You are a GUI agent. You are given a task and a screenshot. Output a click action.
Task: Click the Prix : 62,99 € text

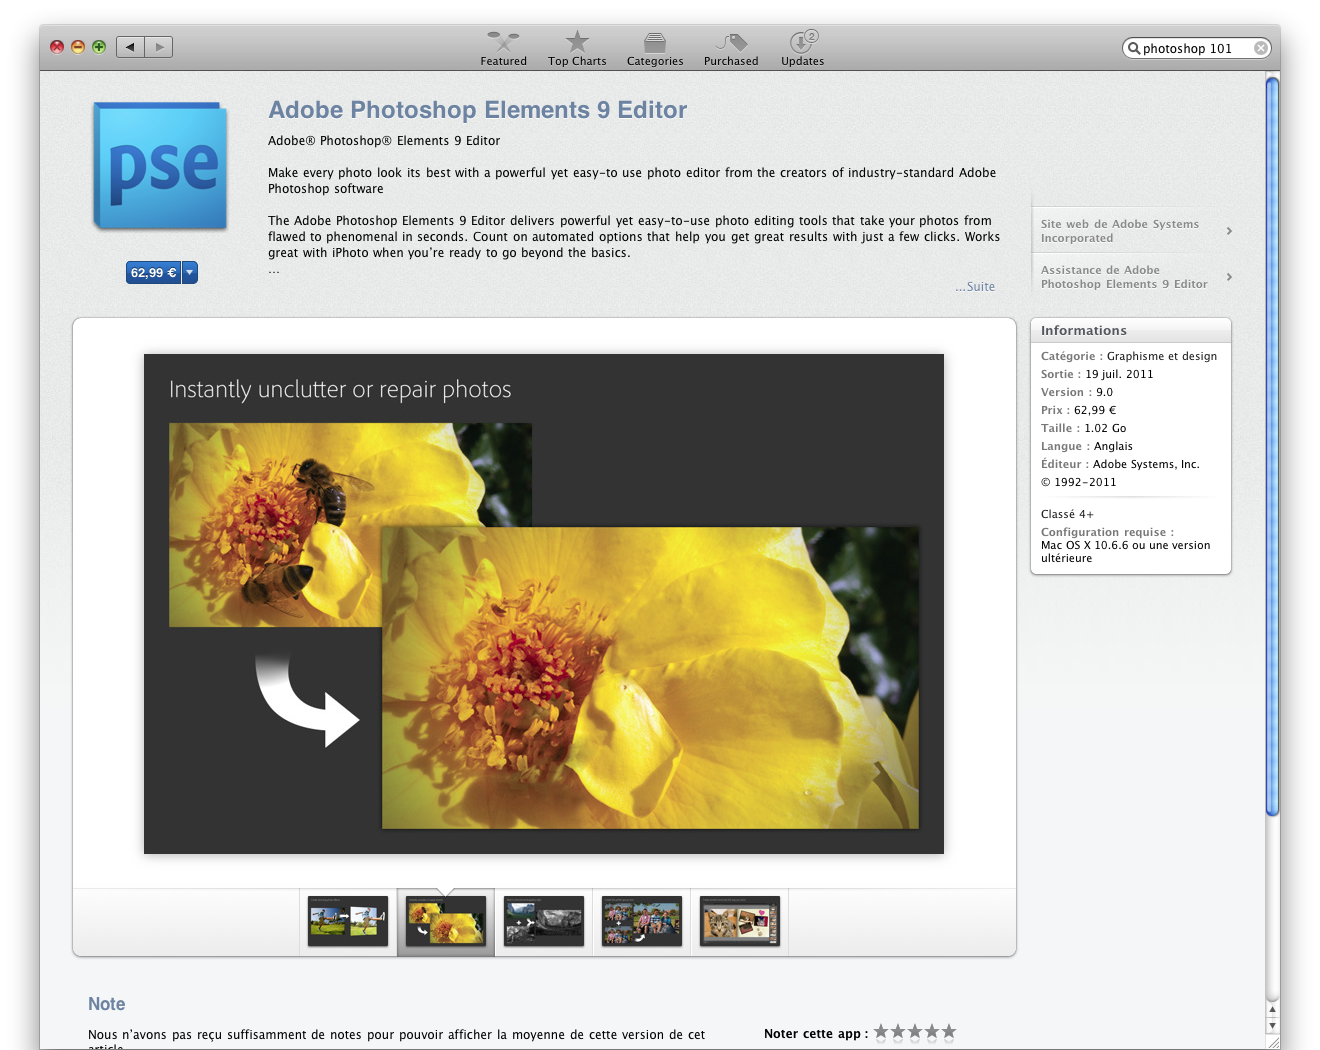point(1079,410)
